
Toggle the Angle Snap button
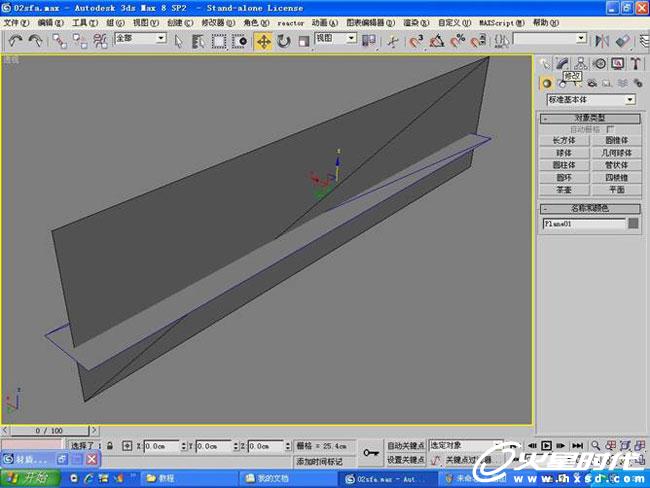point(437,41)
